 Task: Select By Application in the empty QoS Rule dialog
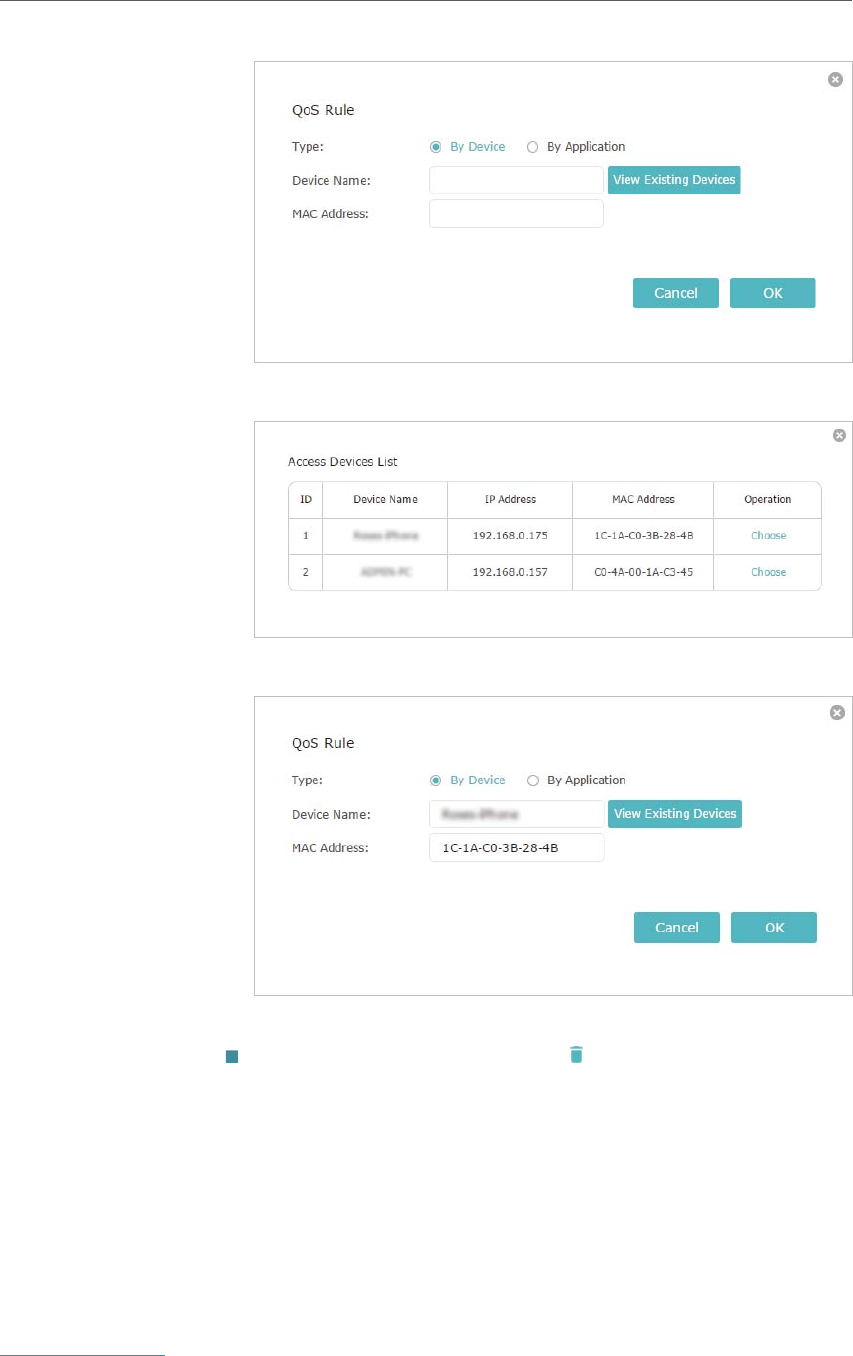point(576,147)
